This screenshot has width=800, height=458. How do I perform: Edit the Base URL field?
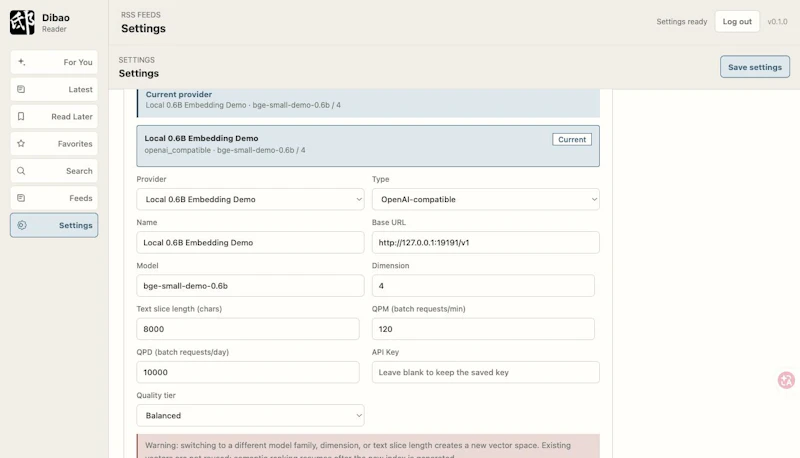click(486, 243)
